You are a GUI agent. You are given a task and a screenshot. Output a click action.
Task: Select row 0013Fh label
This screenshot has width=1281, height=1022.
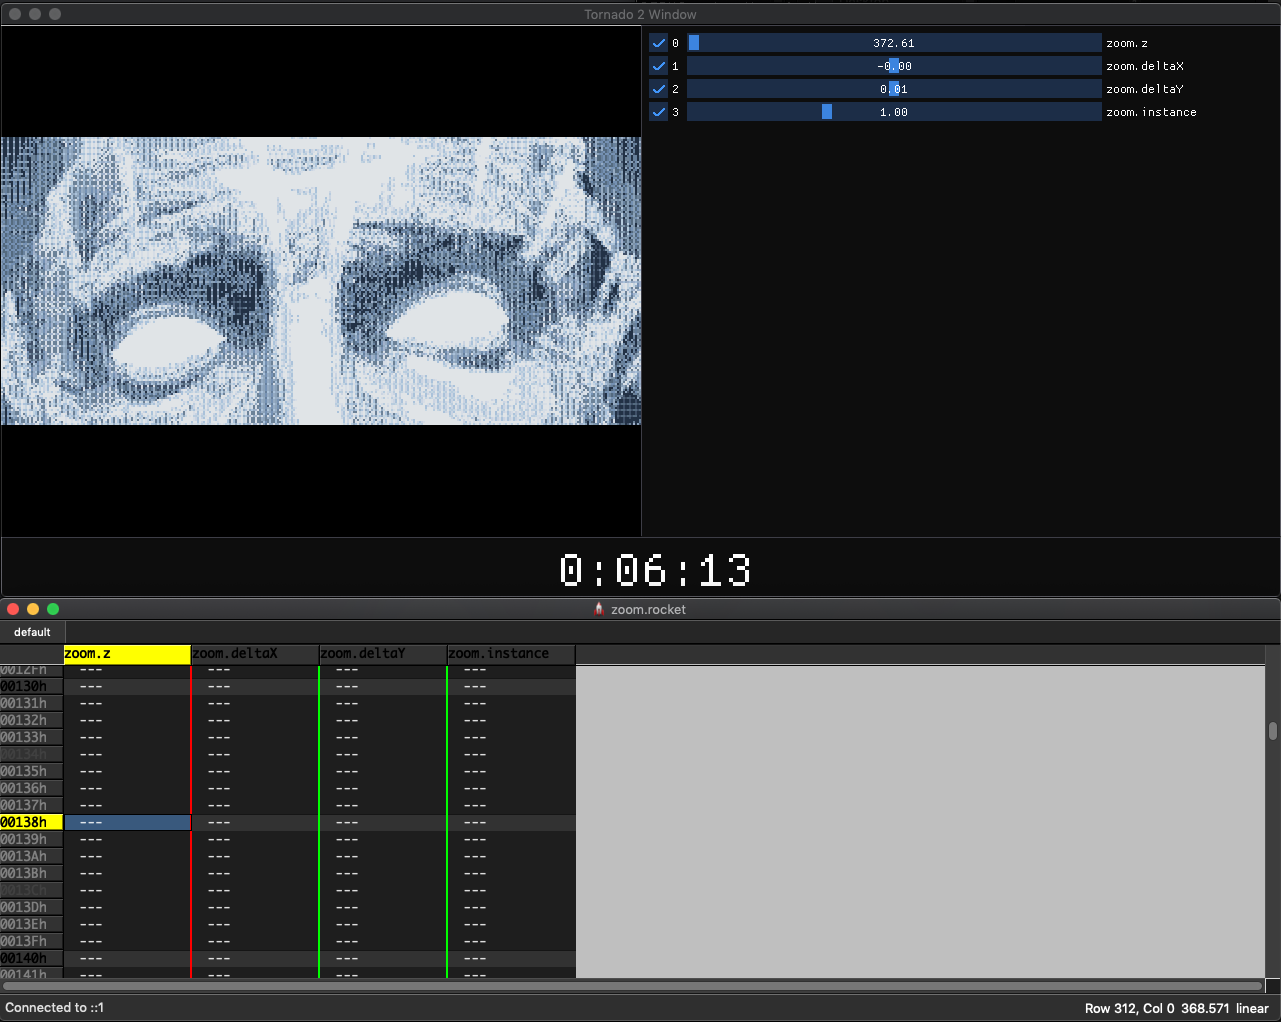[31, 941]
